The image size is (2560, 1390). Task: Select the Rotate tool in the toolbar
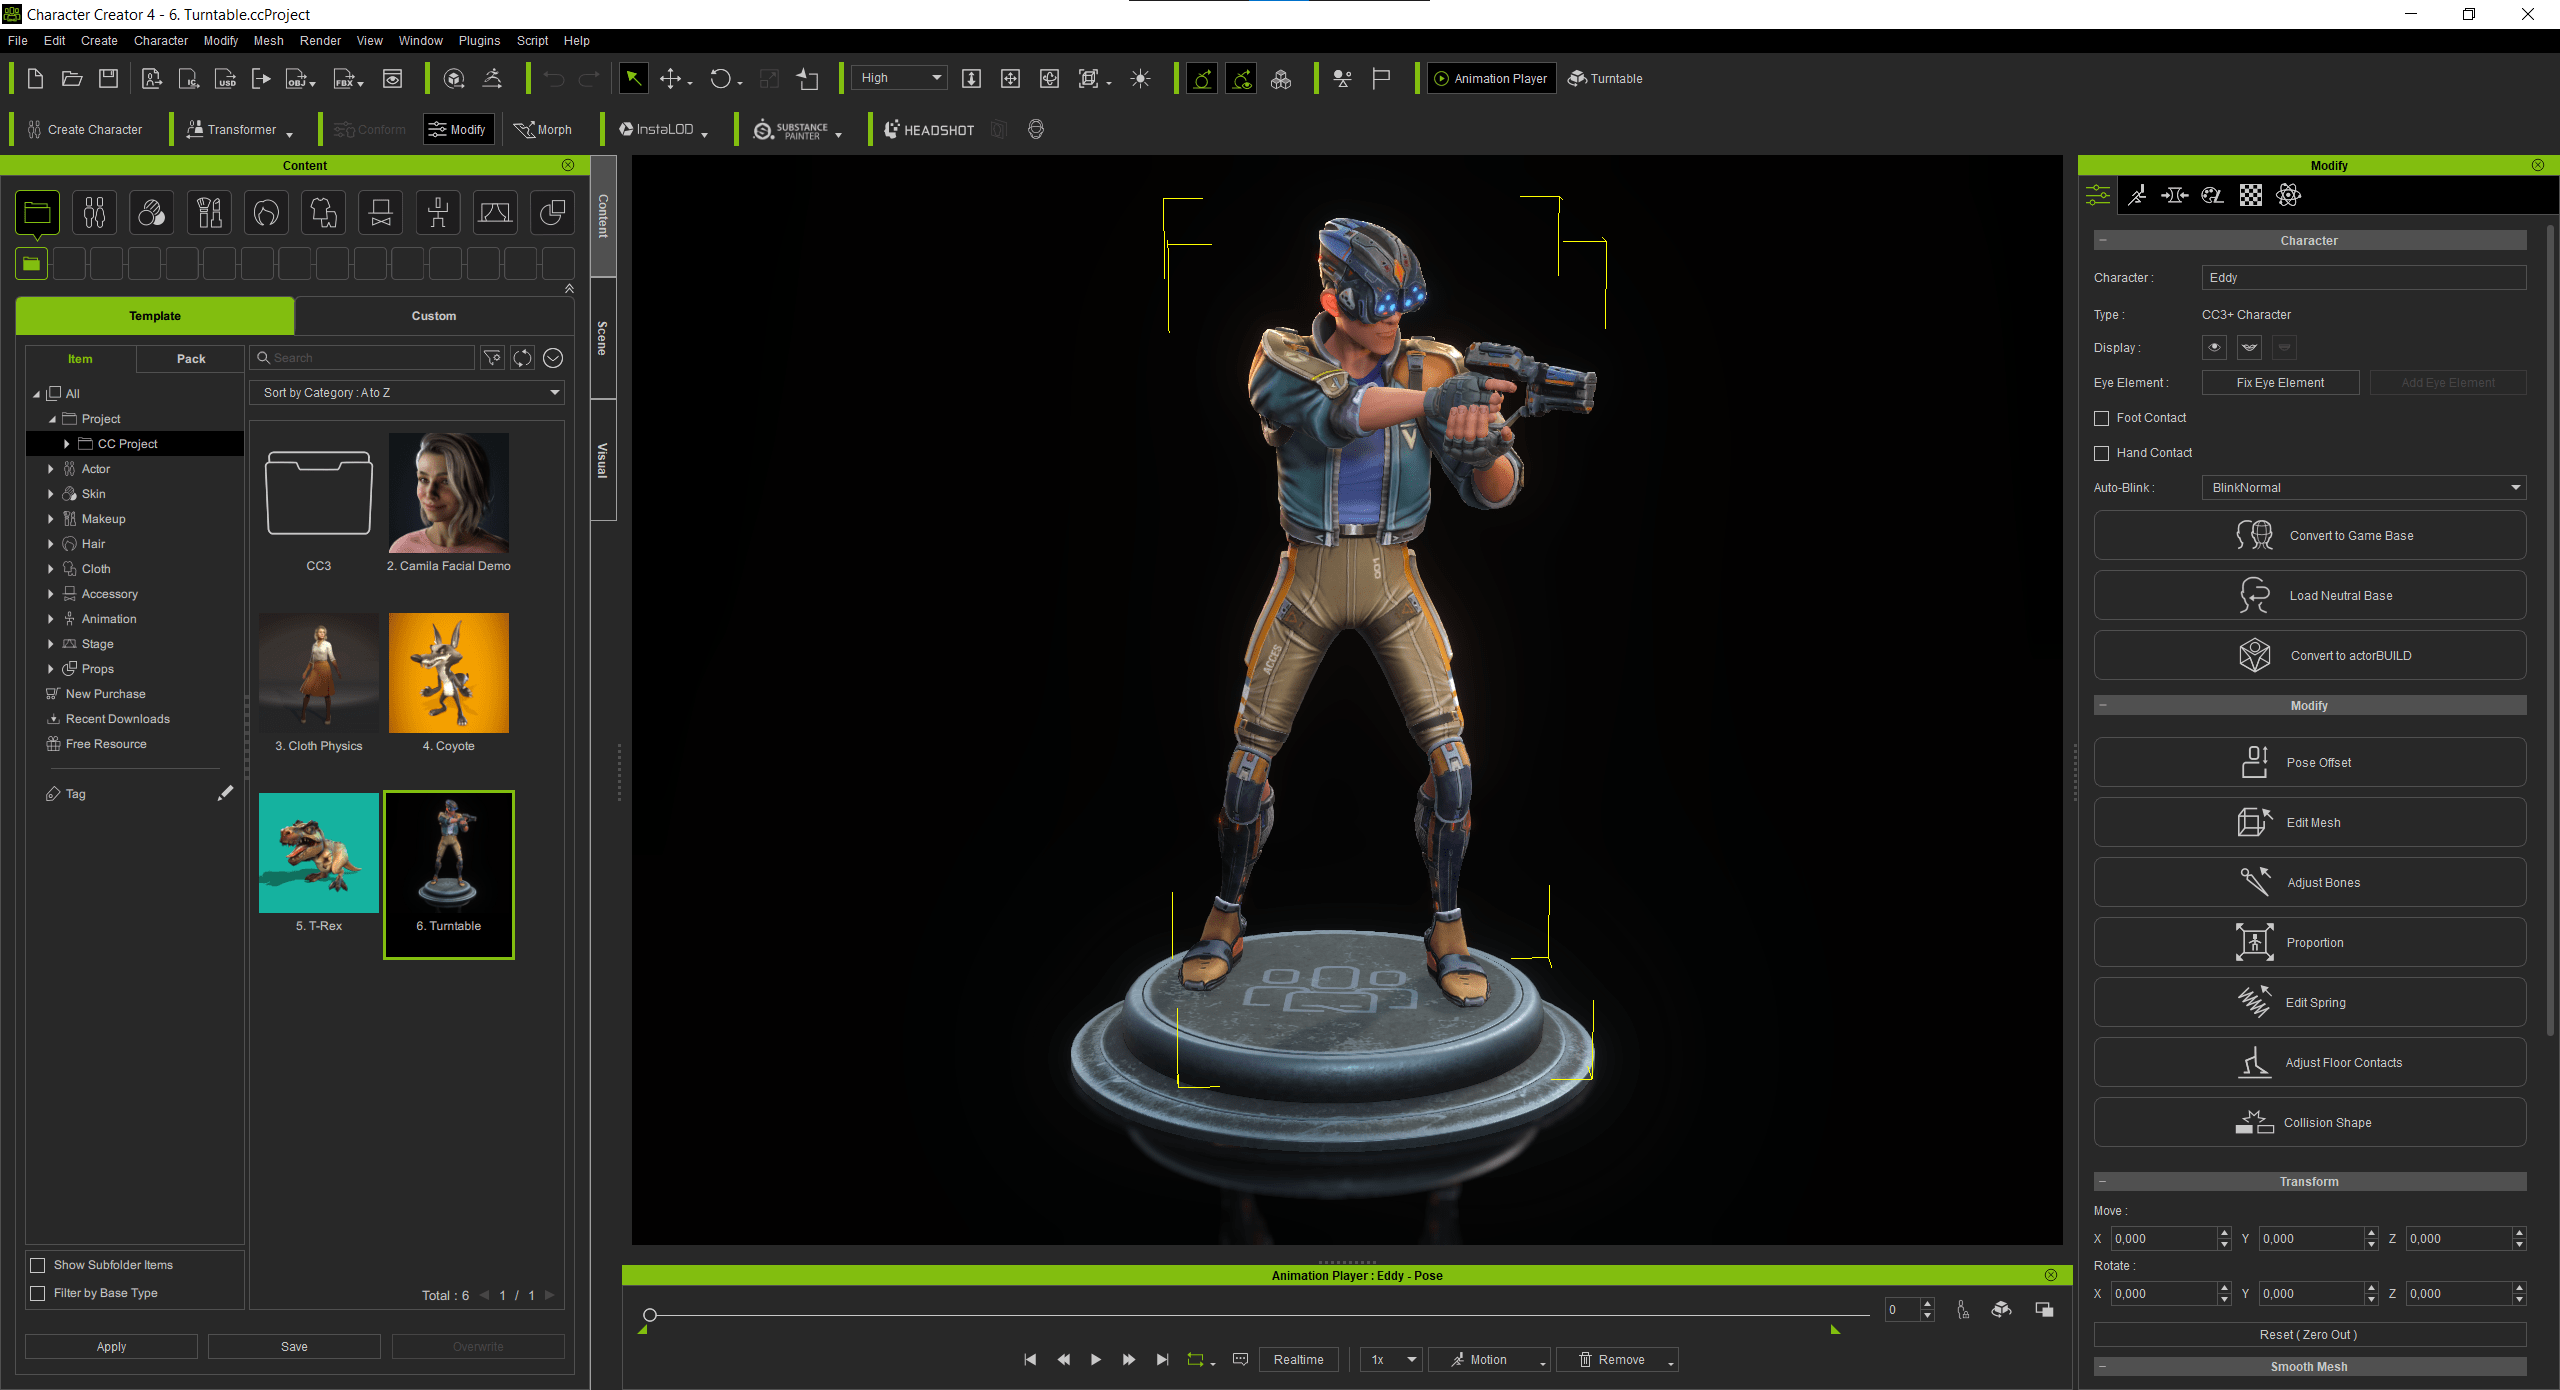(x=720, y=79)
